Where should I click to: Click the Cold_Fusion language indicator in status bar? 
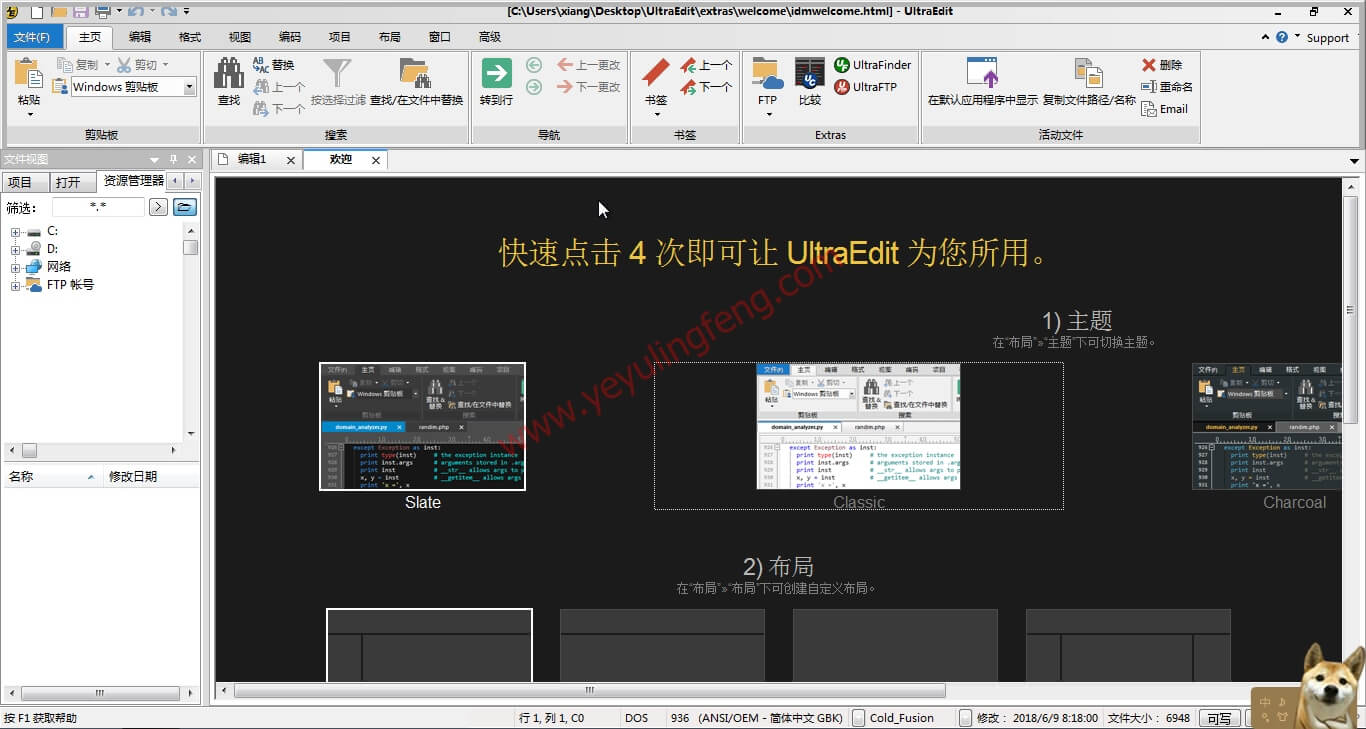point(901,718)
